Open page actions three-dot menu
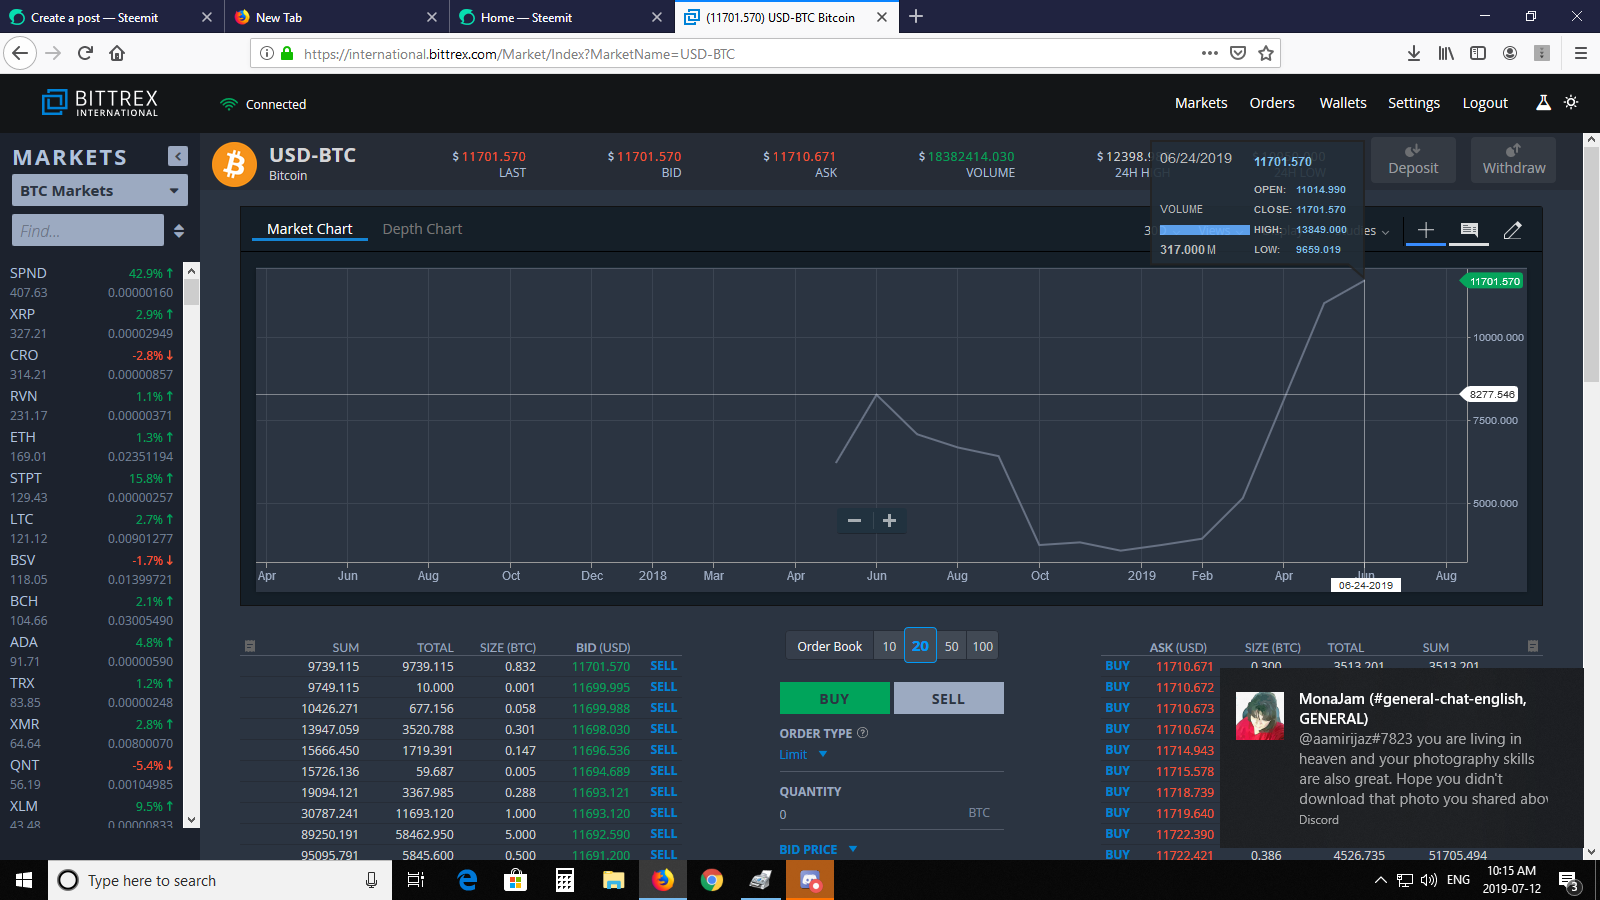Image resolution: width=1600 pixels, height=900 pixels. coord(1210,53)
